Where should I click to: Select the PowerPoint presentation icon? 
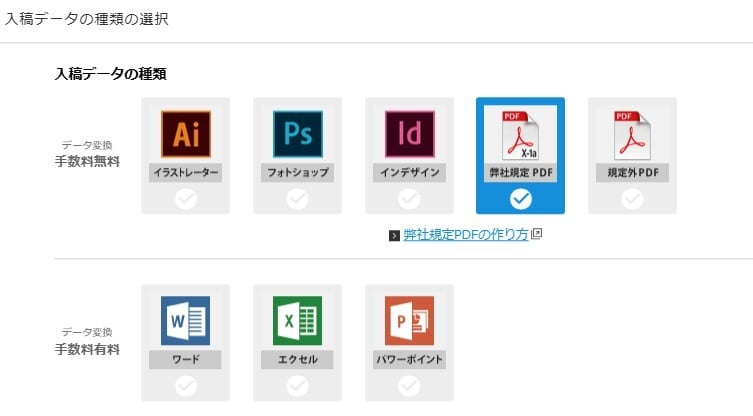(x=409, y=320)
